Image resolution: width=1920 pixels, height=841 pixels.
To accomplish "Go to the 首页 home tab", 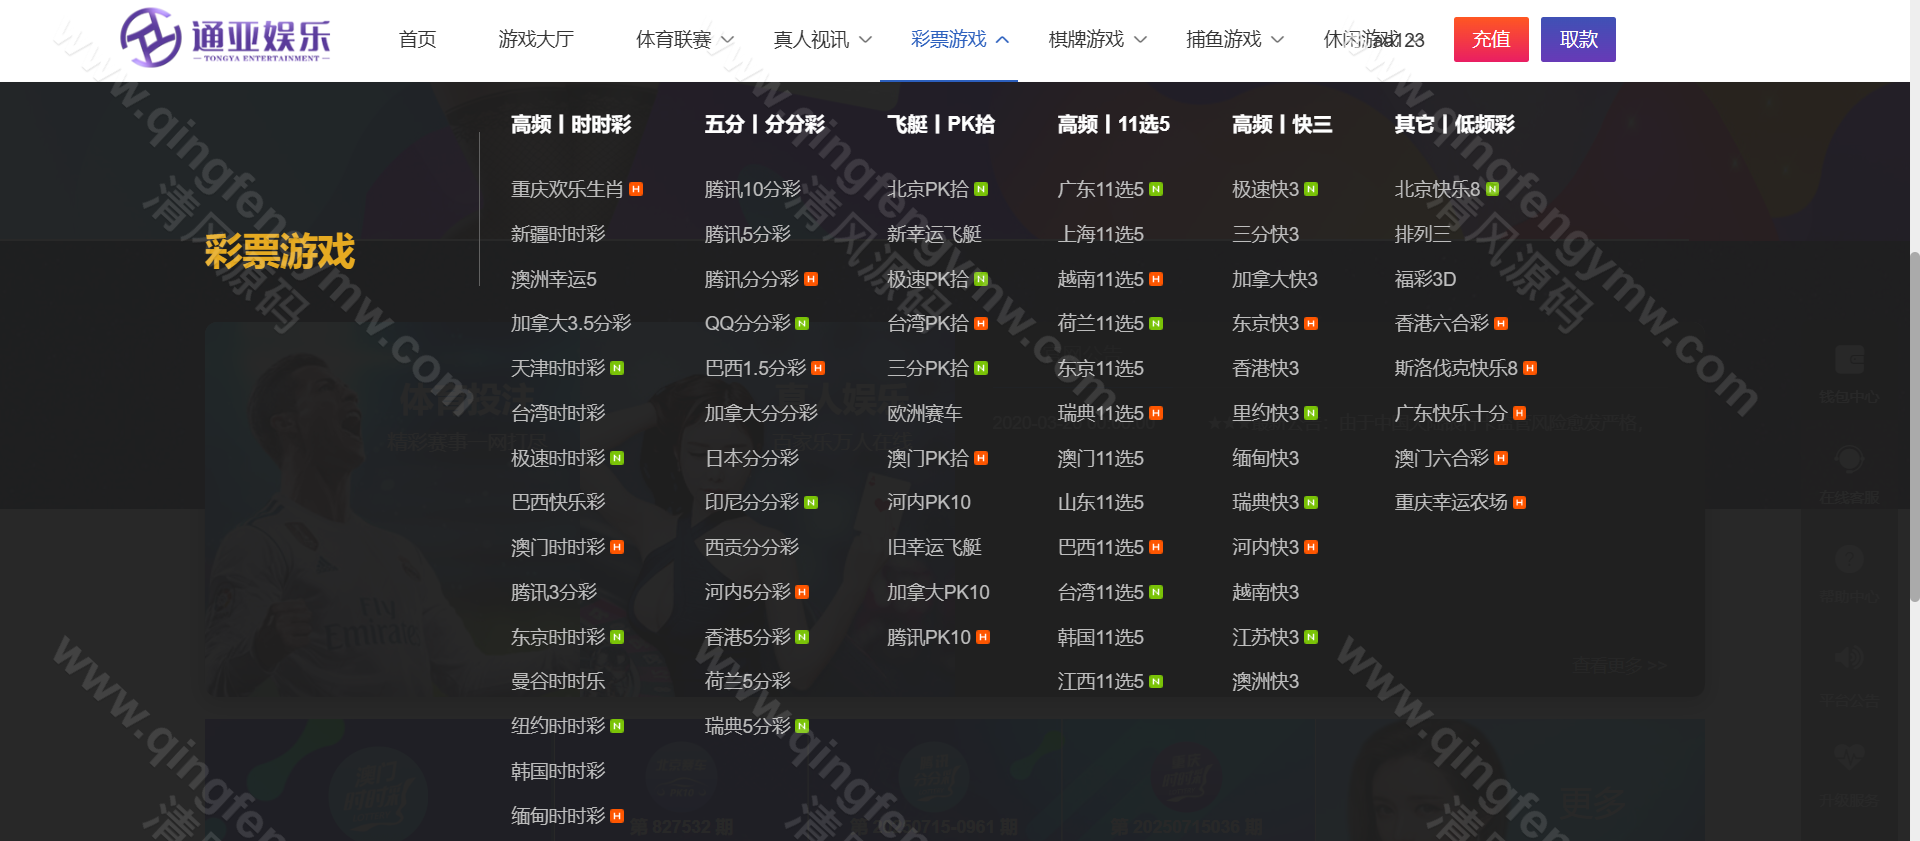I will 417,40.
